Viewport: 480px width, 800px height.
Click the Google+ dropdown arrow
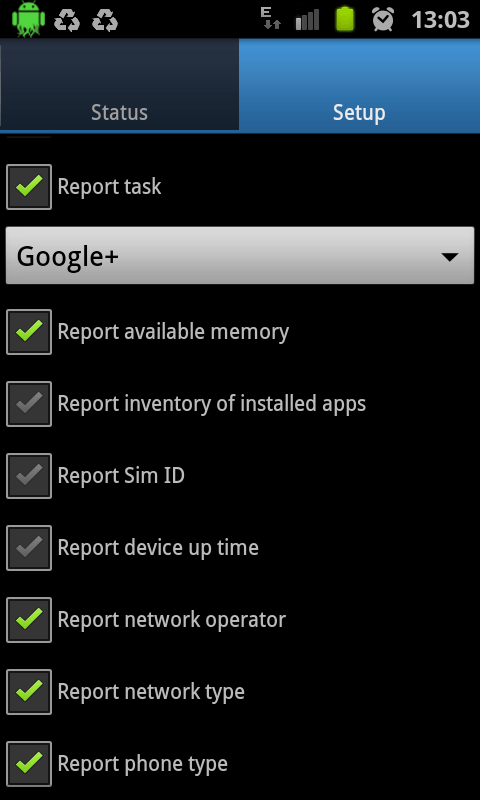tap(450, 257)
